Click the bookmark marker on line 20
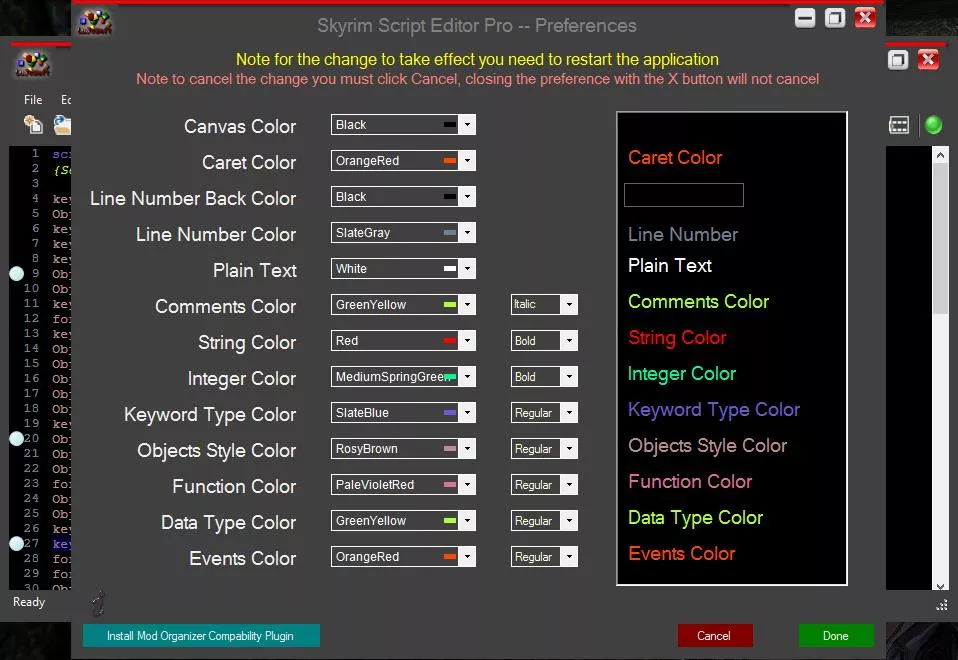 coord(16,438)
